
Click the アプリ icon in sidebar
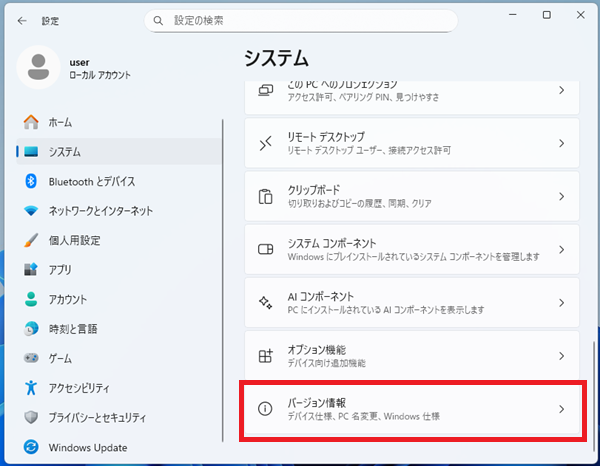pyautogui.click(x=31, y=269)
